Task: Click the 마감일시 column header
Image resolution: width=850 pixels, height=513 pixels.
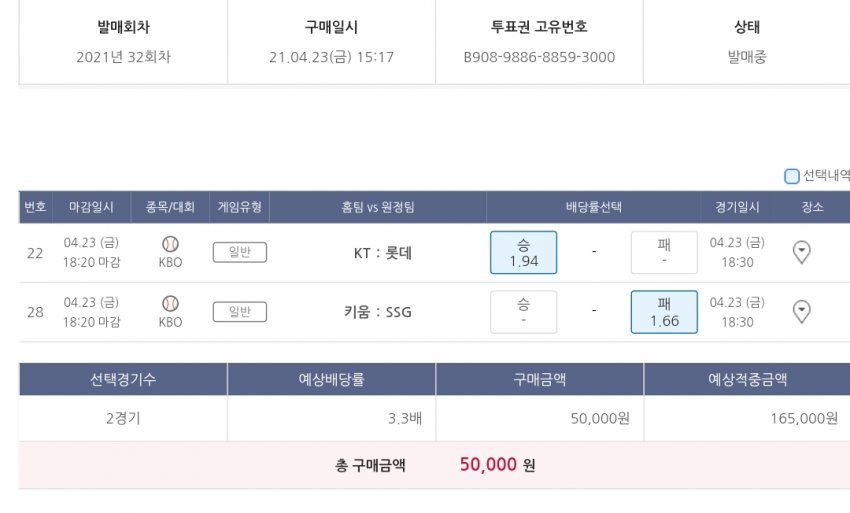Action: coord(91,207)
